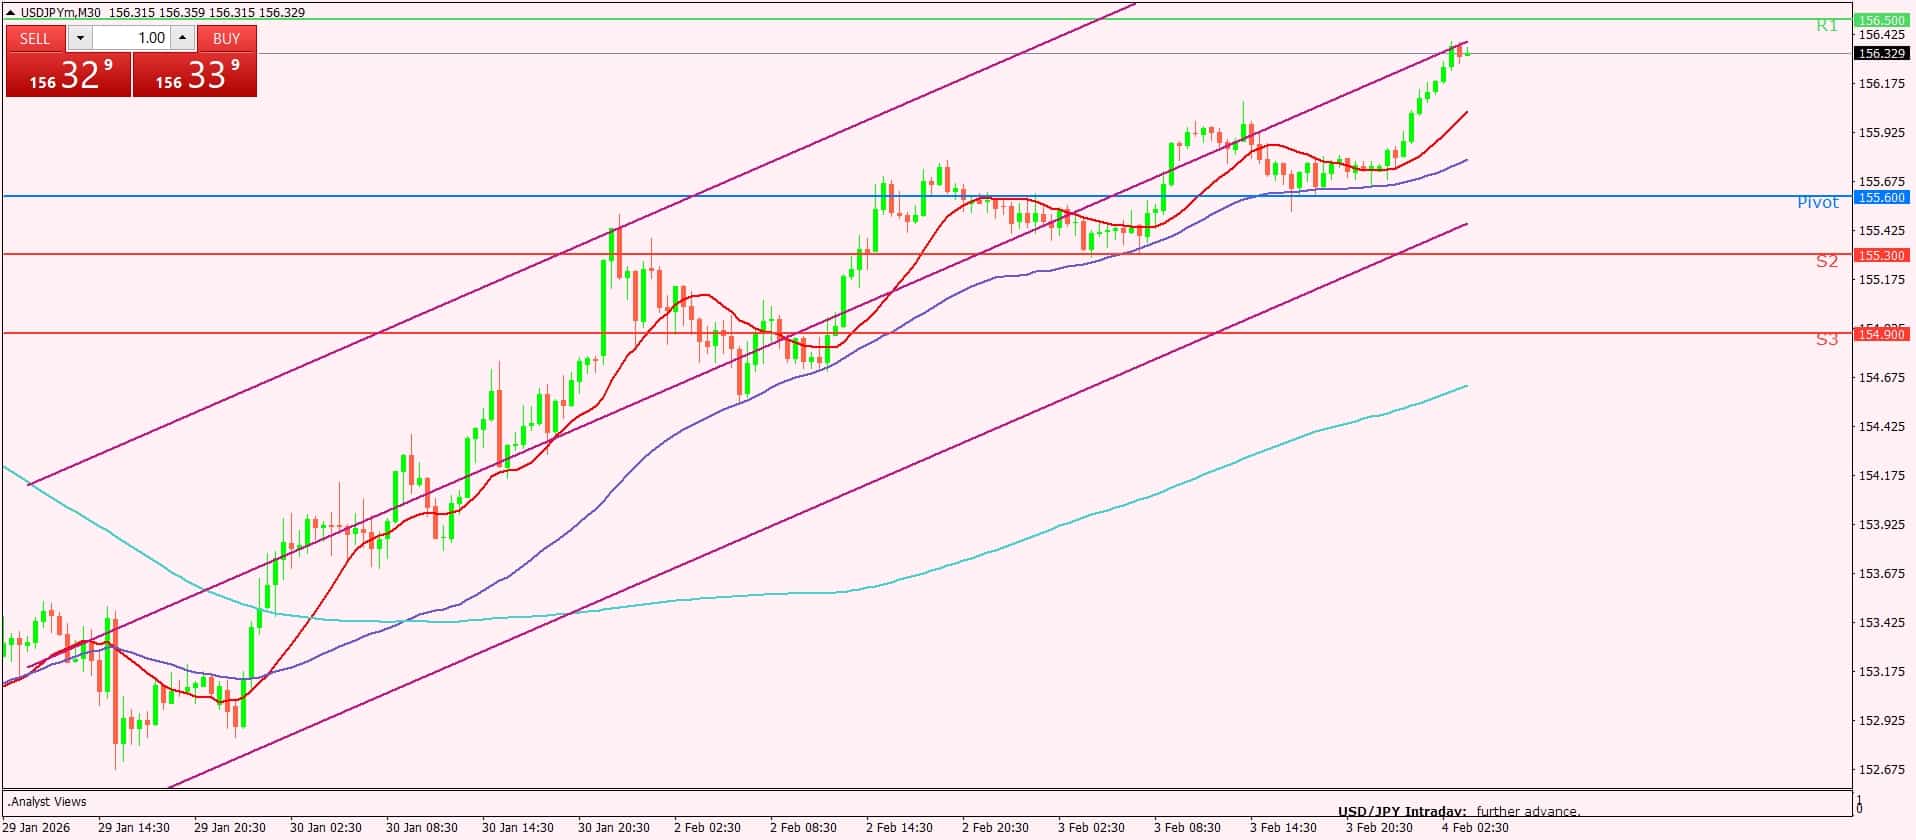Viewport: 1916px width, 840px height.
Task: Collapse the one-click trading panel arrow
Action: click(10, 13)
